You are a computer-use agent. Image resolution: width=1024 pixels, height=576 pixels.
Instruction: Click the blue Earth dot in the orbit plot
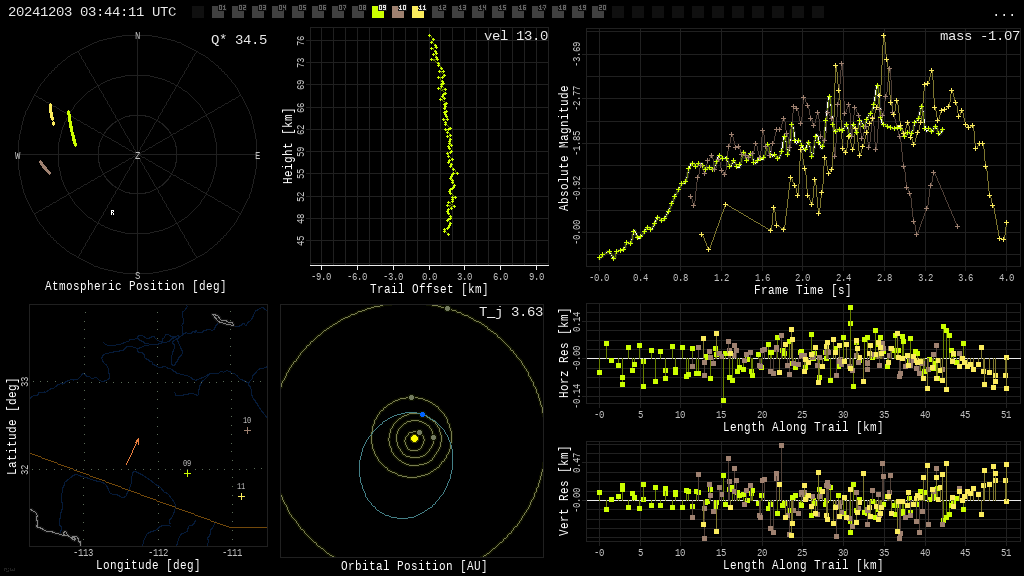click(x=423, y=415)
